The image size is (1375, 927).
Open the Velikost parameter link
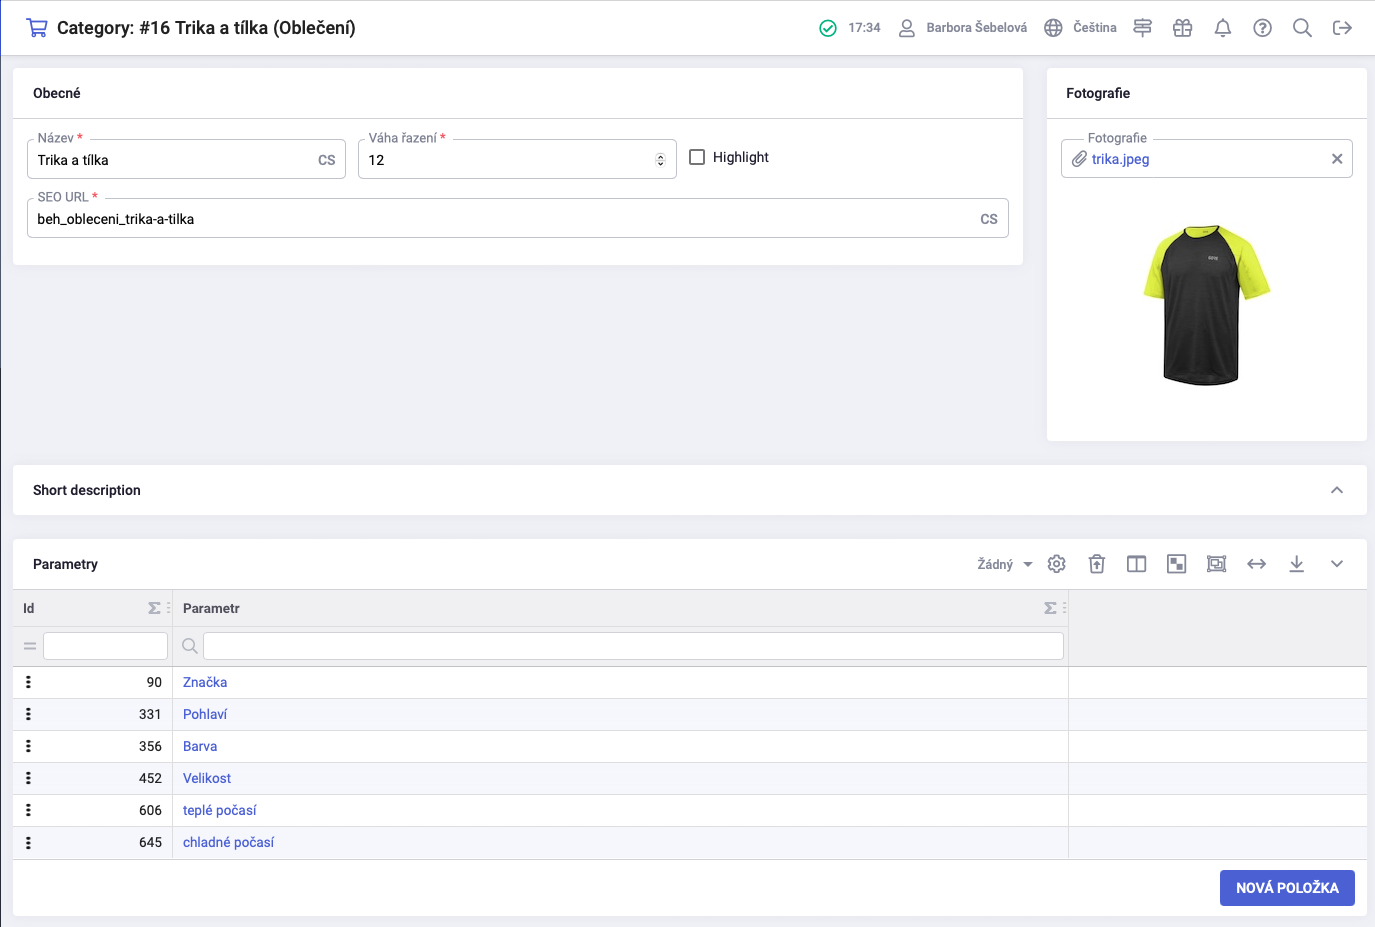click(x=207, y=778)
